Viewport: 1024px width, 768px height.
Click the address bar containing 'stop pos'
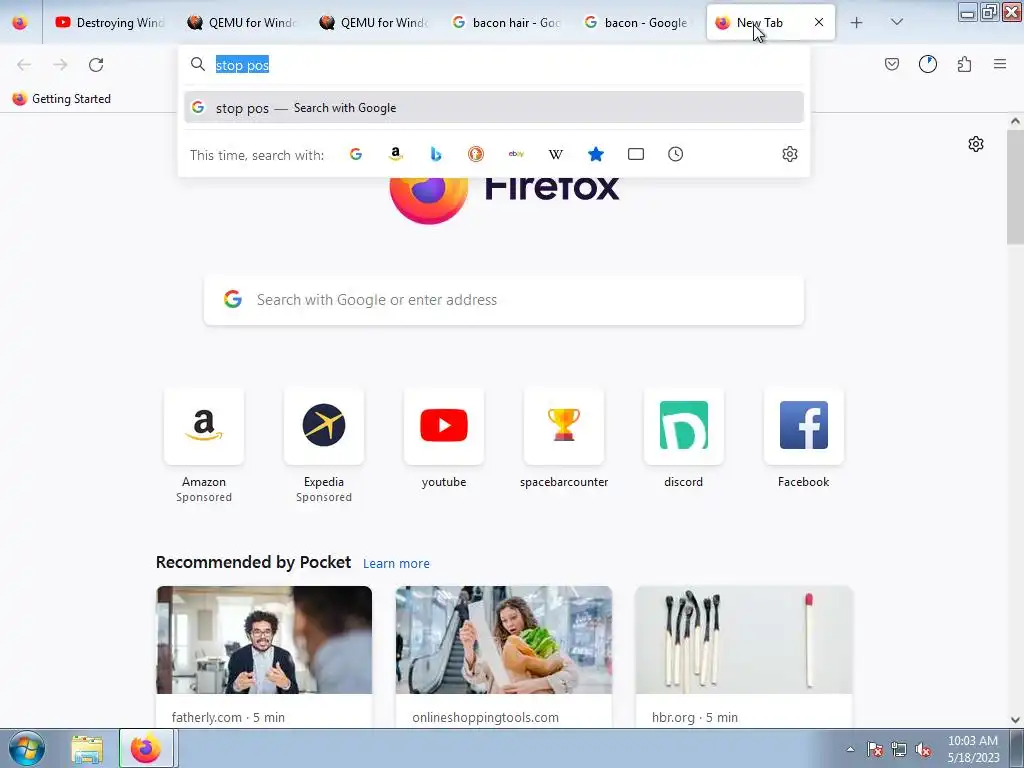point(494,65)
